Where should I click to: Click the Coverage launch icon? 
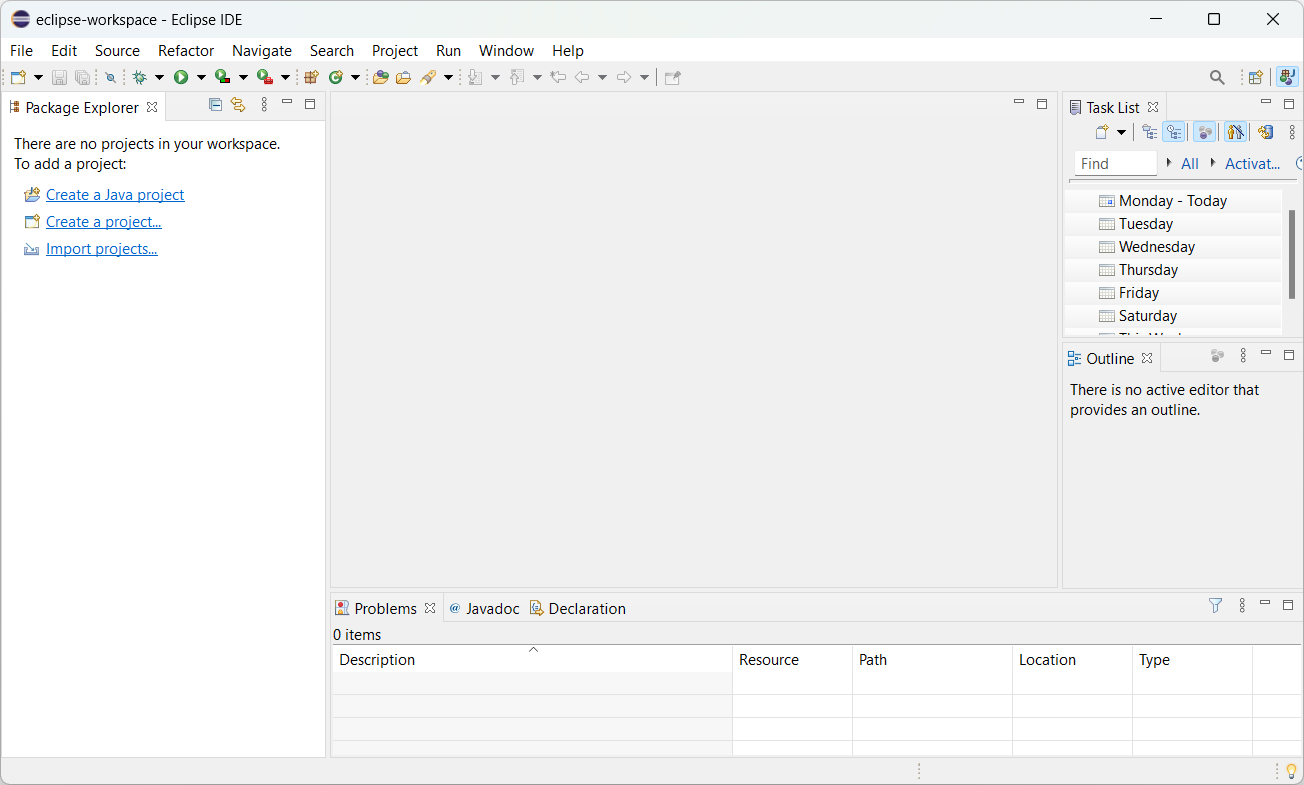(x=223, y=77)
